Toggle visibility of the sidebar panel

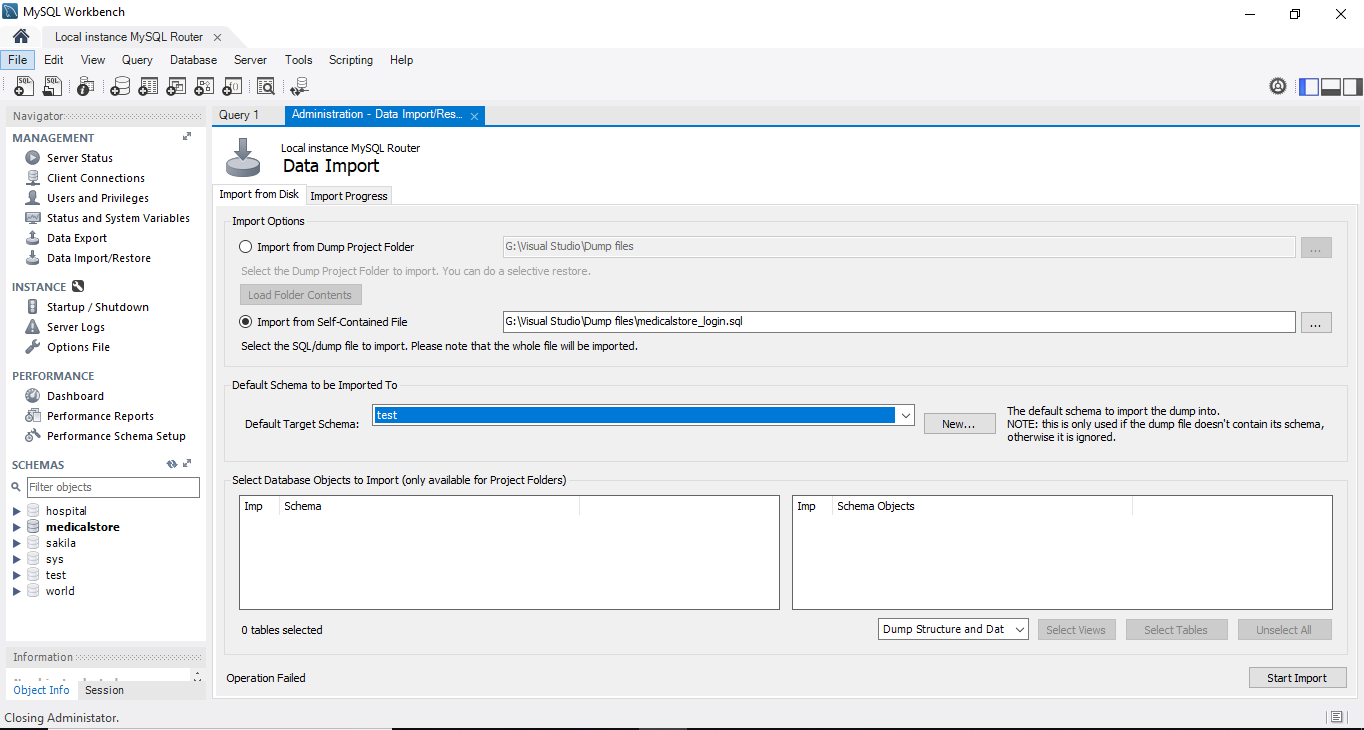point(1309,87)
